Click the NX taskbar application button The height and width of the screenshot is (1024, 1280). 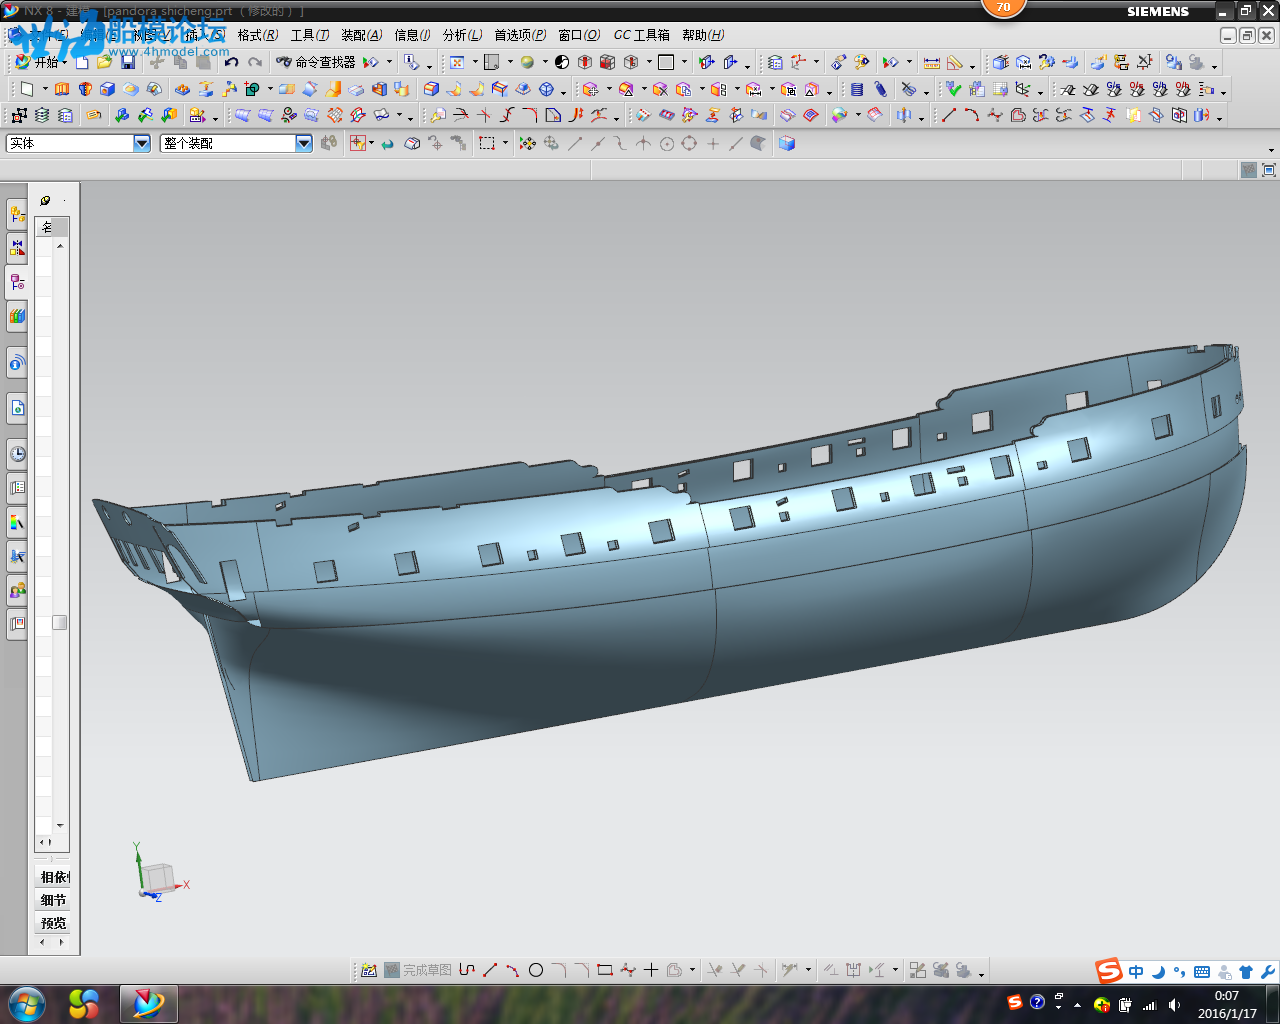(x=148, y=1004)
